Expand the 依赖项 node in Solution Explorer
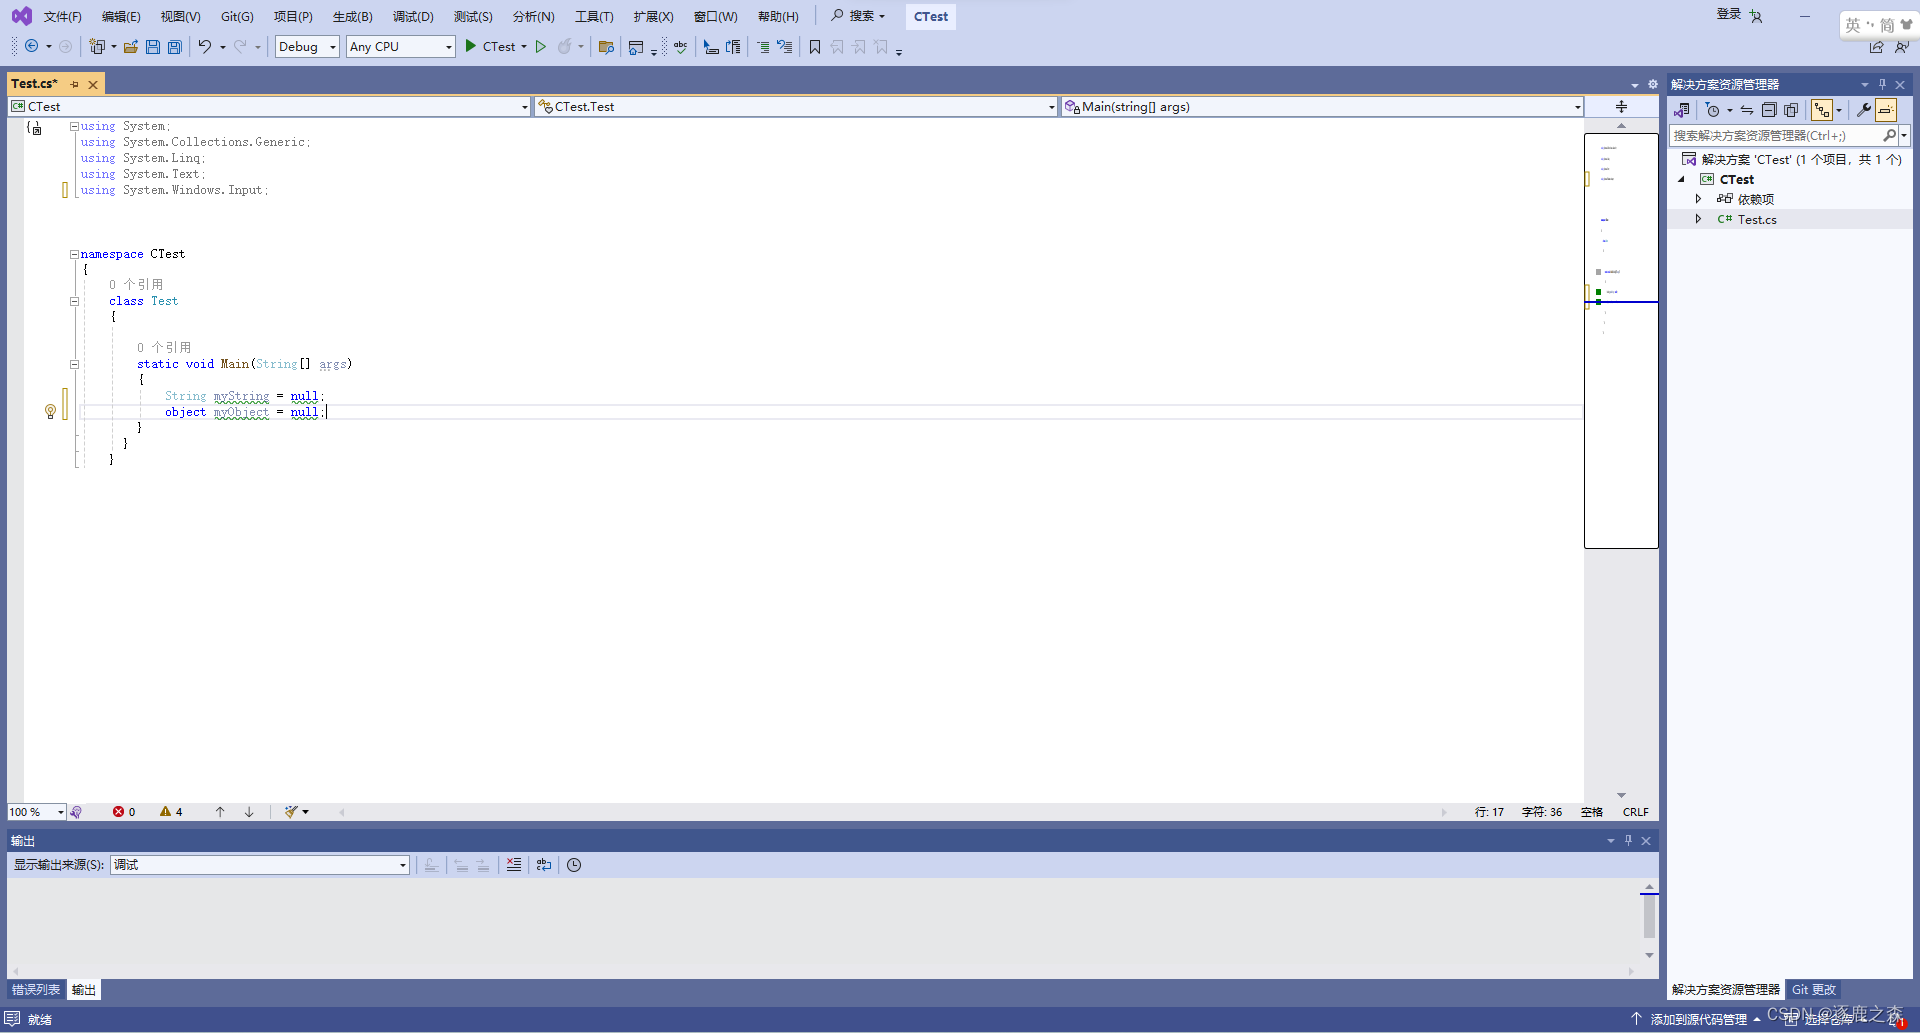1920x1033 pixels. [1698, 199]
